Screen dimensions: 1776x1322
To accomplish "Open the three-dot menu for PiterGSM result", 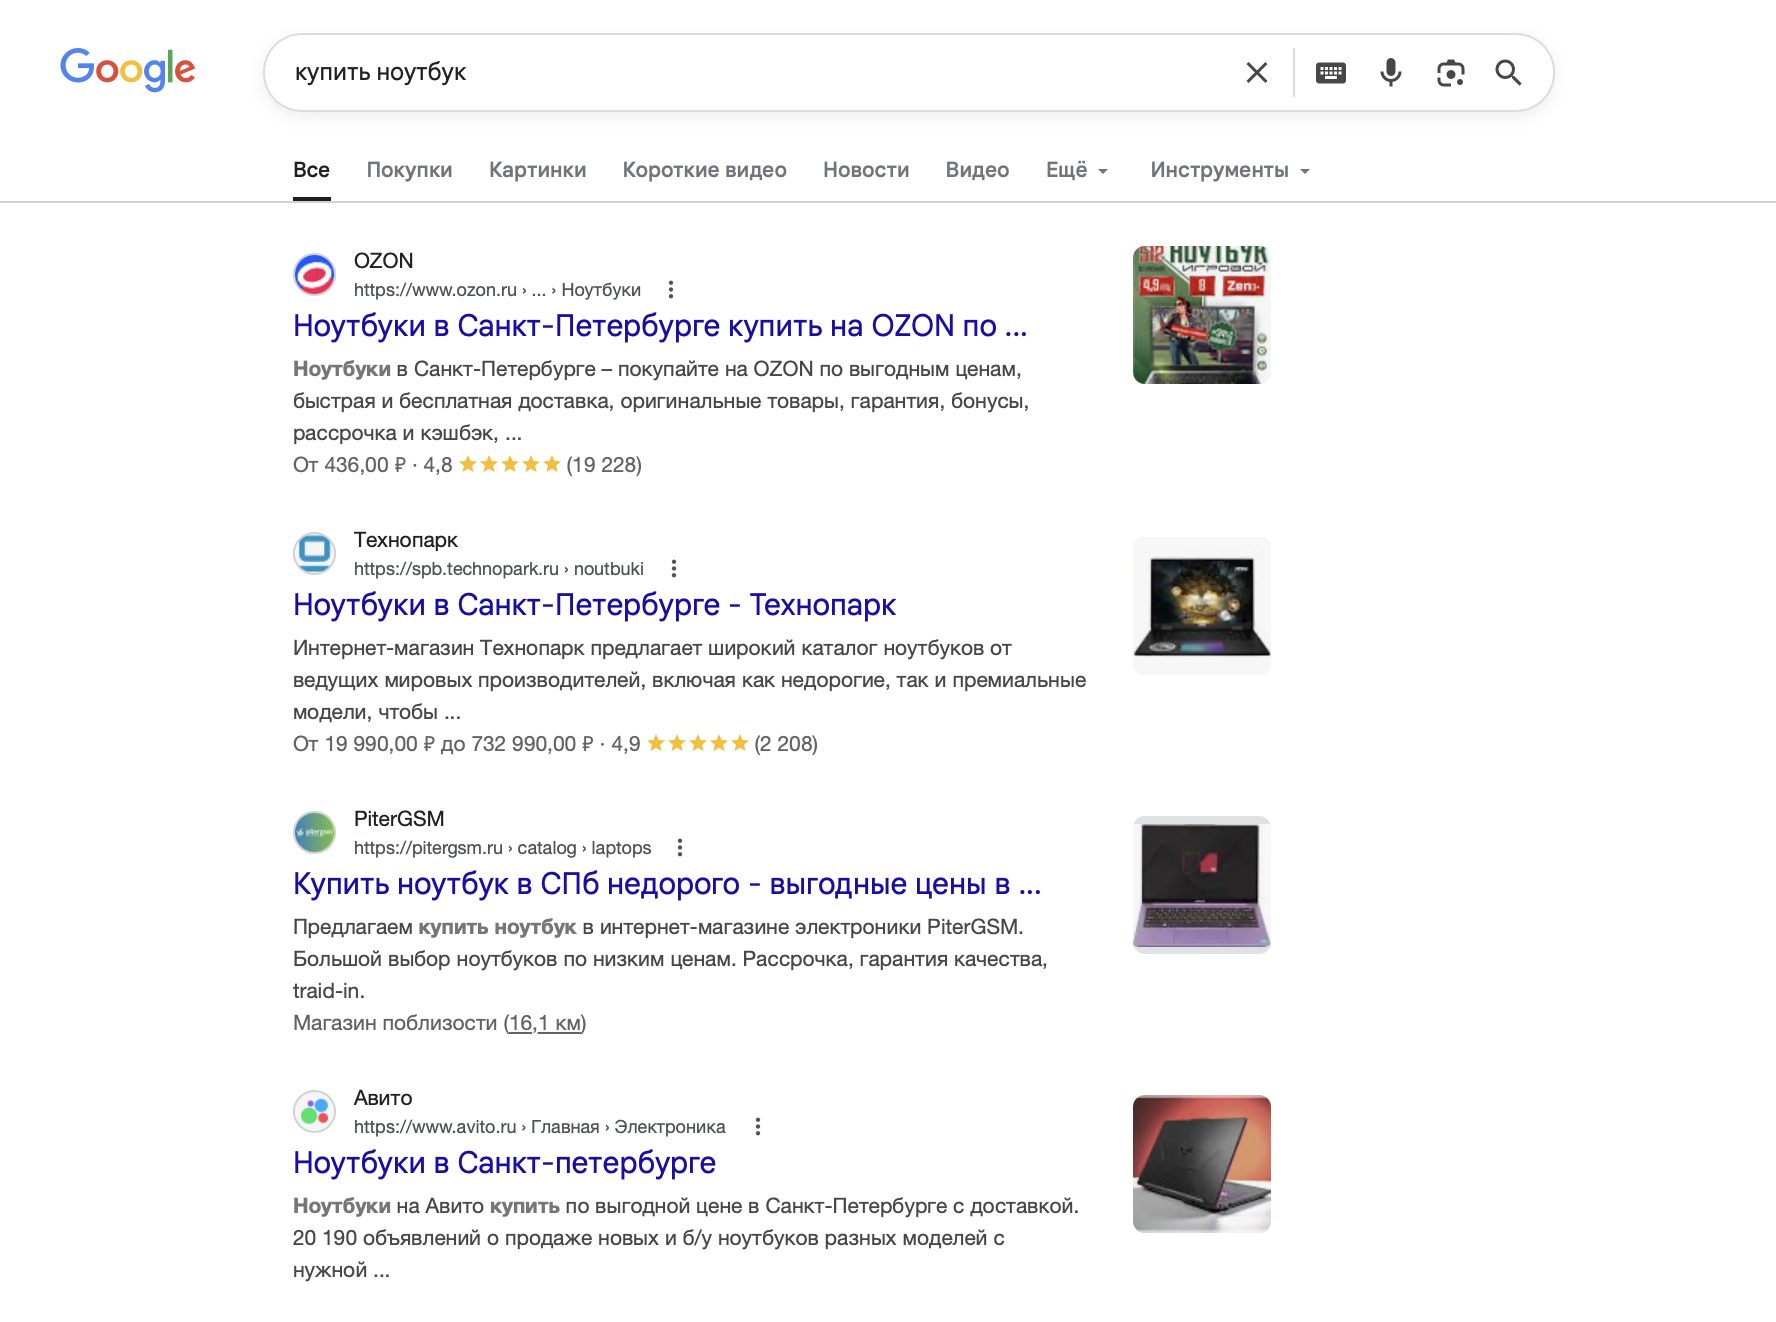I will tap(680, 848).
